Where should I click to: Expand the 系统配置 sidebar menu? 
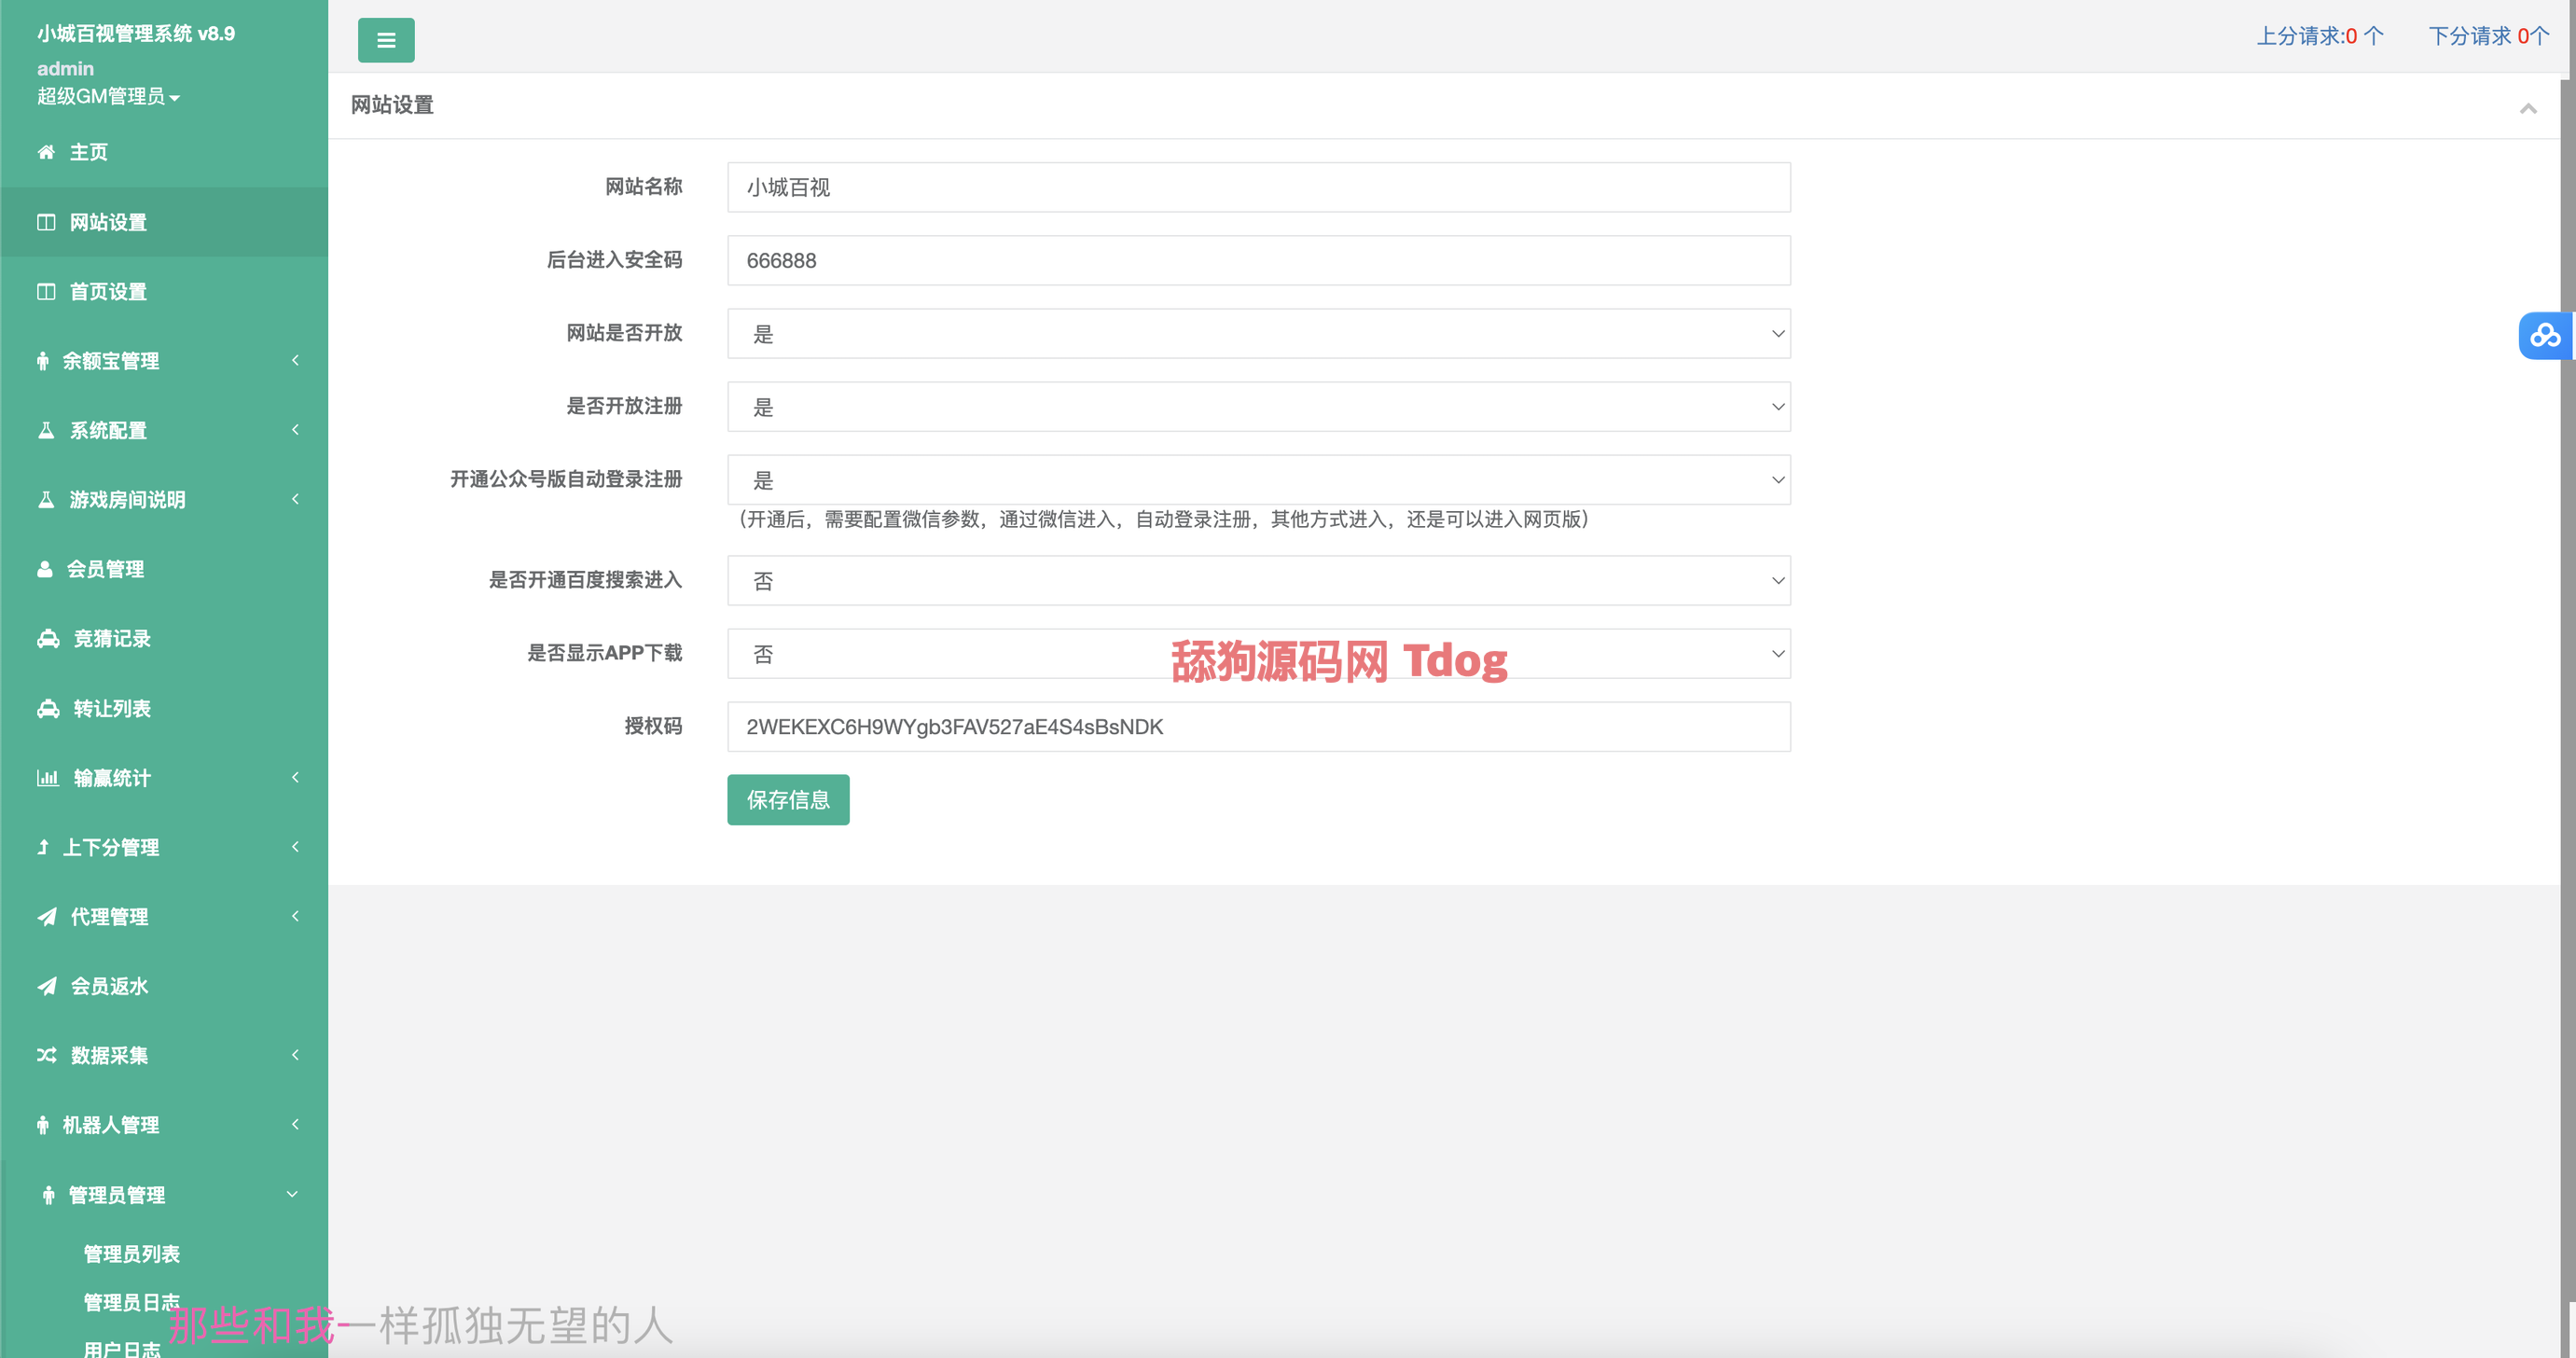point(108,431)
